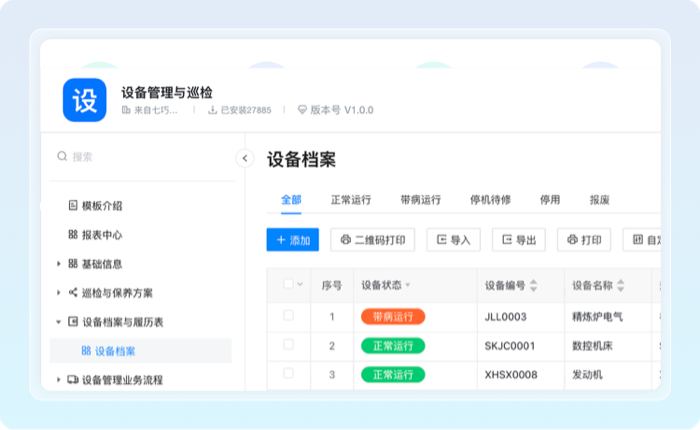Open the 设备状态 column filter dropdown
The height and width of the screenshot is (430, 700).
[408, 286]
